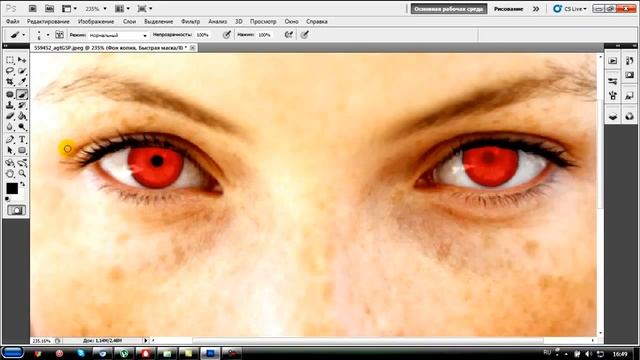The image size is (640, 360).
Task: Toggle tablet pressure for opacity
Action: (x=227, y=35)
